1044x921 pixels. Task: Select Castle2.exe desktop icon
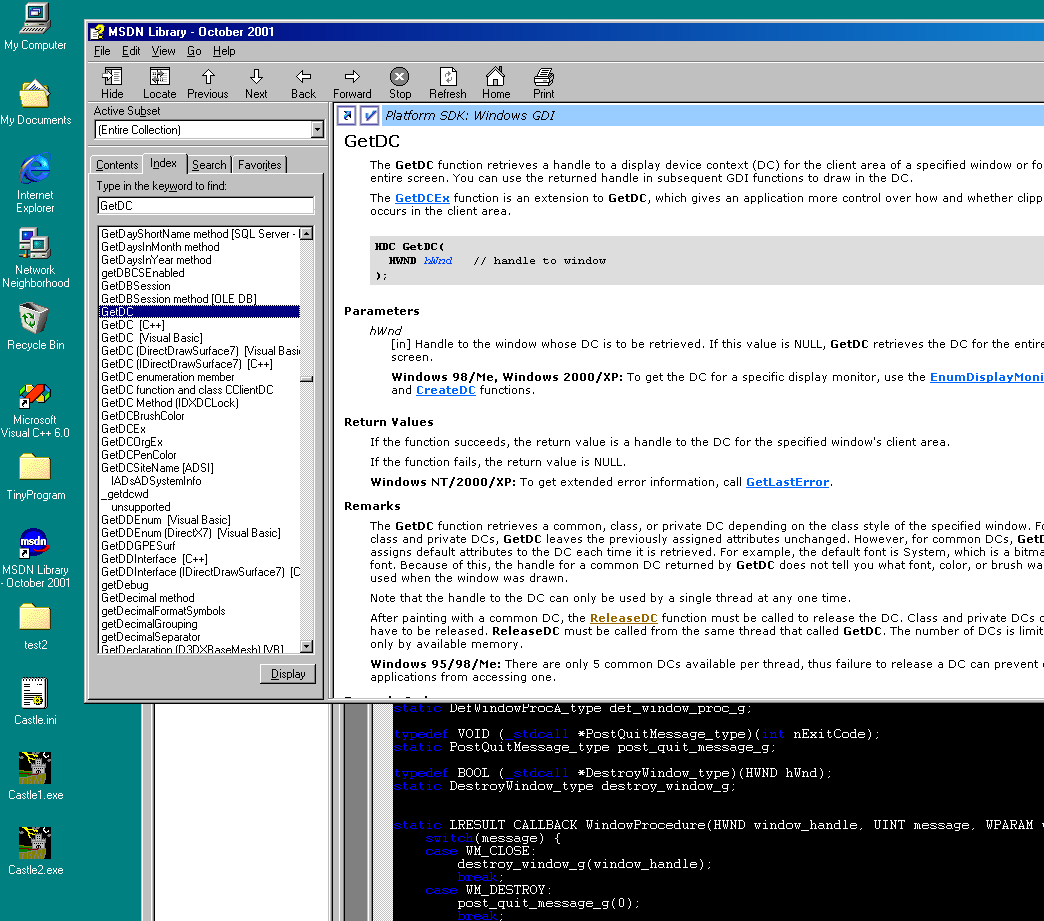point(35,852)
